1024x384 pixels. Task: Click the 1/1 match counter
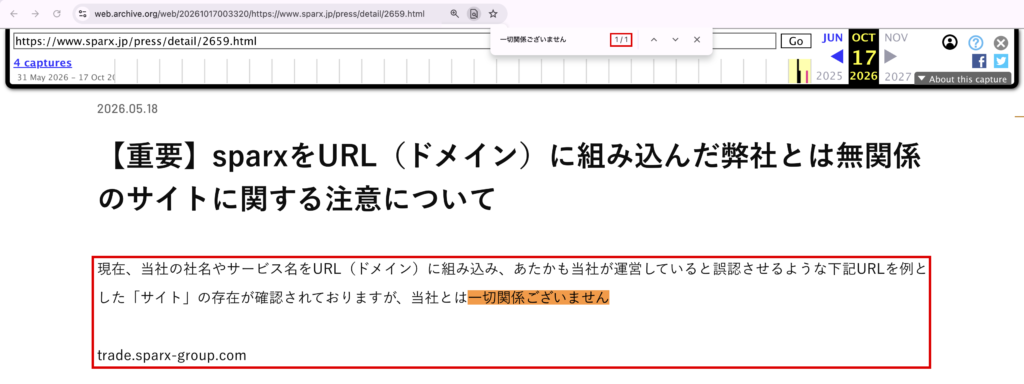(621, 40)
